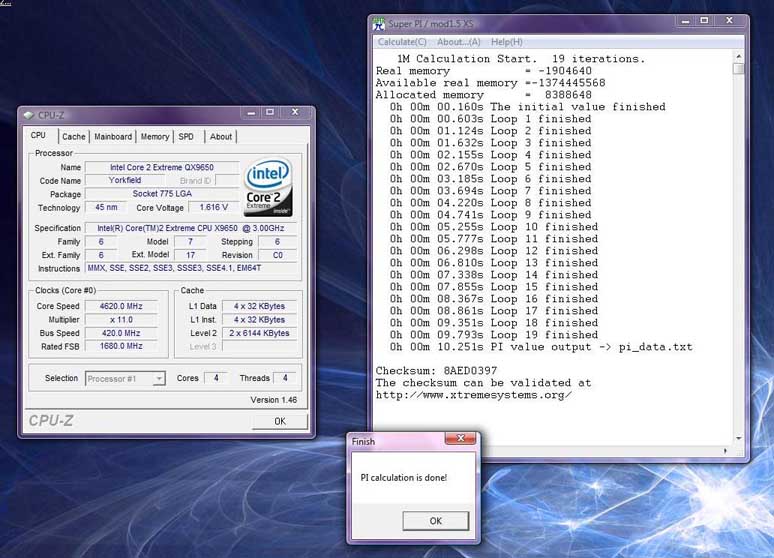The image size is (774, 558).
Task: Click the Level 2 value 2 x 6144 KBytes
Action: (259, 333)
